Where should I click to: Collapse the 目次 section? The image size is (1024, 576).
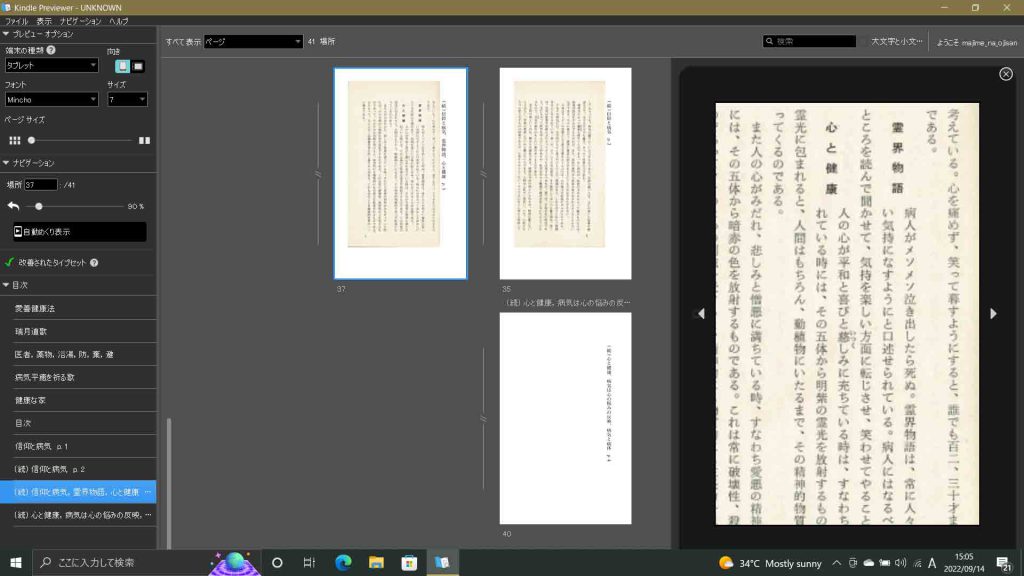click(x=6, y=285)
